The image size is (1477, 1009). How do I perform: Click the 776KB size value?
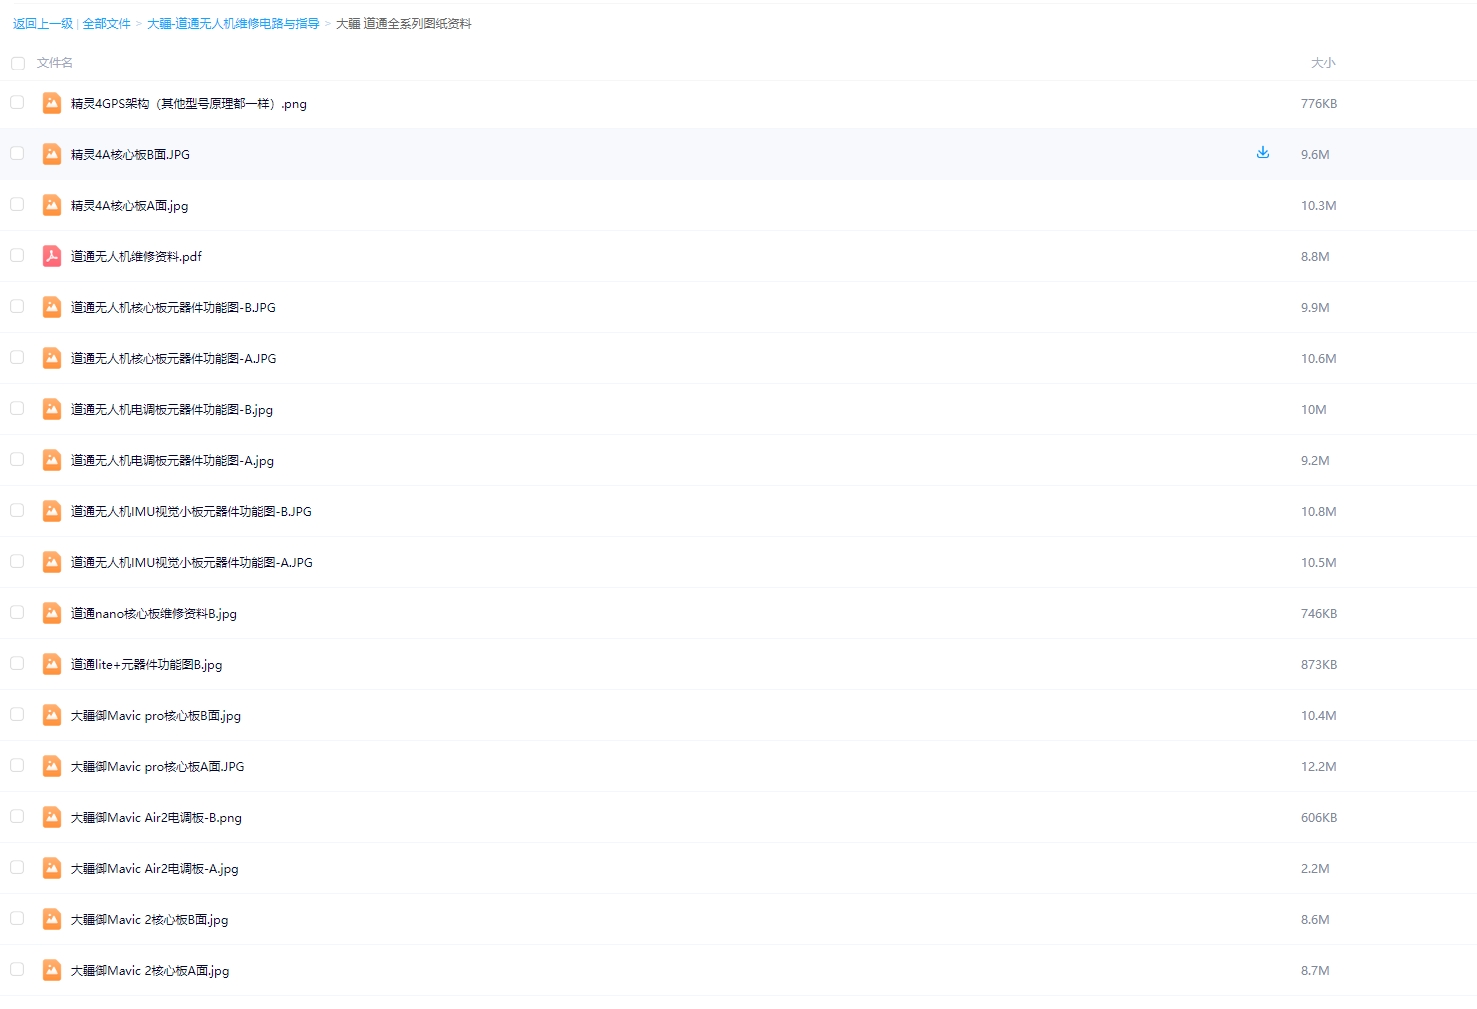click(x=1319, y=103)
